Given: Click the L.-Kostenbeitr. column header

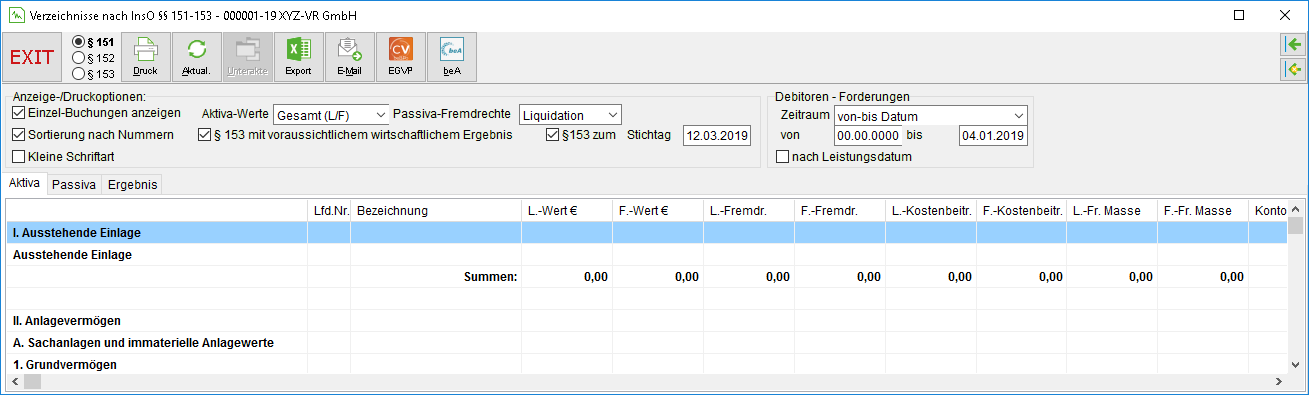Looking at the screenshot, I should pyautogui.click(x=931, y=210).
